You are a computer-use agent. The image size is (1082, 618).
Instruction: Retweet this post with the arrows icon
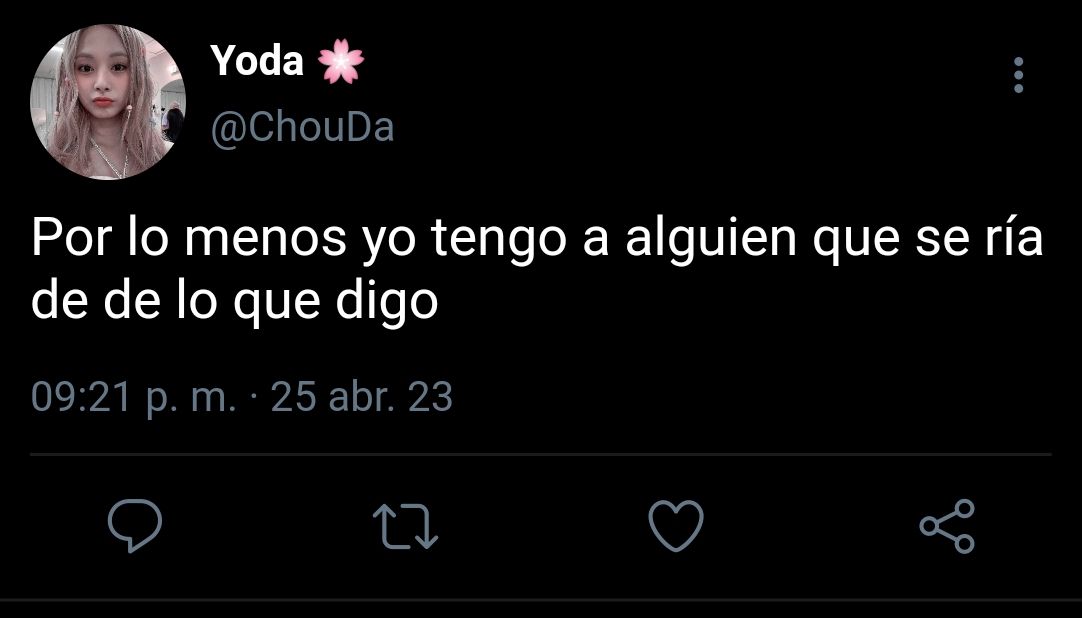[x=405, y=526]
